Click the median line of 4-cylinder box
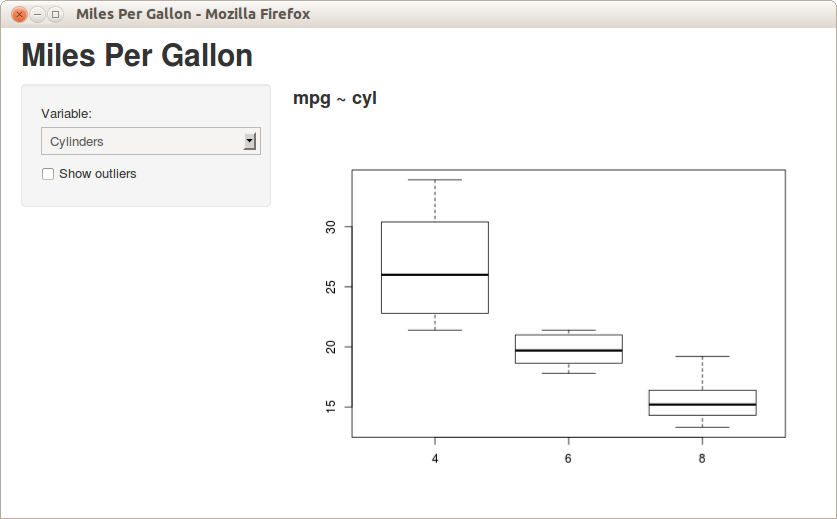 coord(435,275)
